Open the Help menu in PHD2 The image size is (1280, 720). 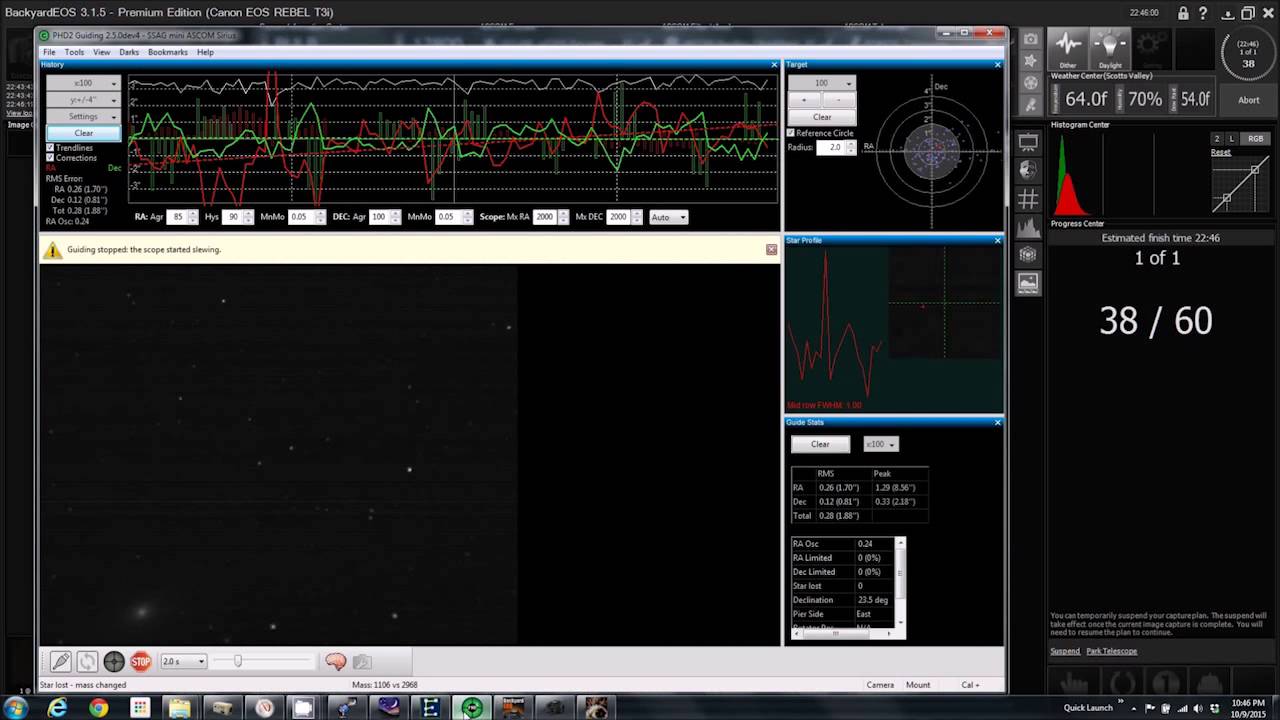205,52
